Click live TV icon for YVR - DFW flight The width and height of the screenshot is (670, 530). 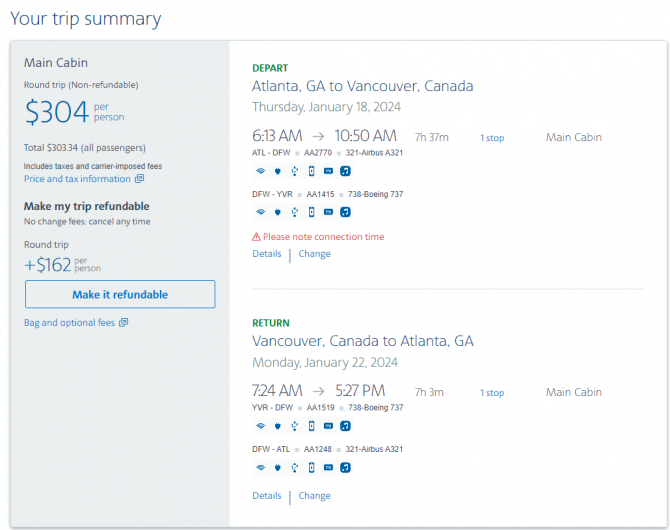point(328,426)
